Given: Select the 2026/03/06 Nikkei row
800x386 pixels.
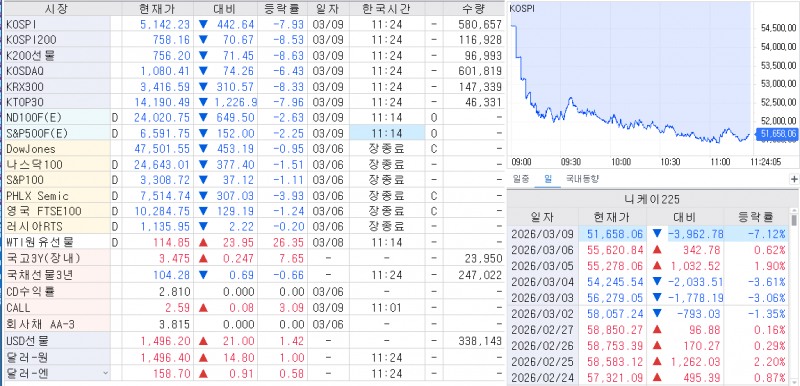Looking at the screenshot, I should click(x=648, y=250).
